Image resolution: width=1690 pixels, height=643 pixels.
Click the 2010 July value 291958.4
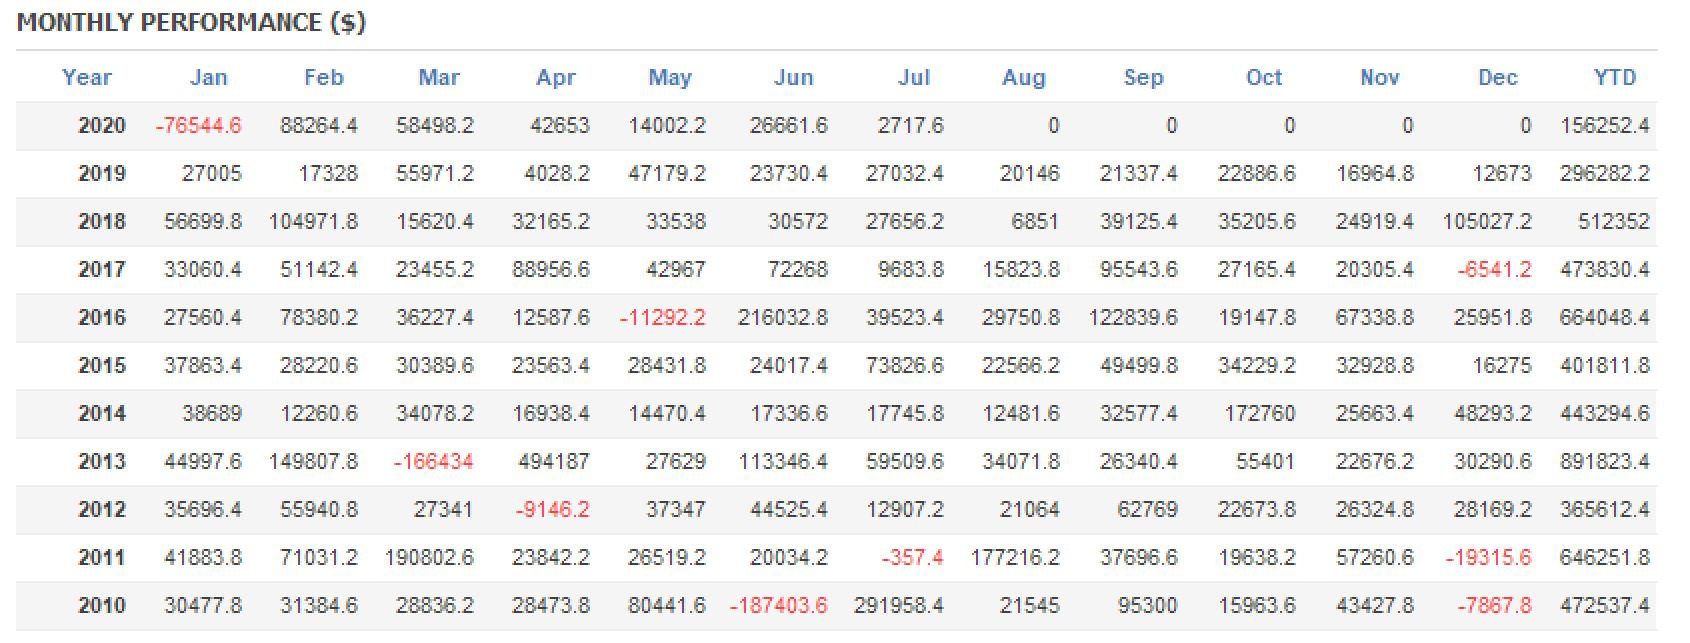pos(898,606)
